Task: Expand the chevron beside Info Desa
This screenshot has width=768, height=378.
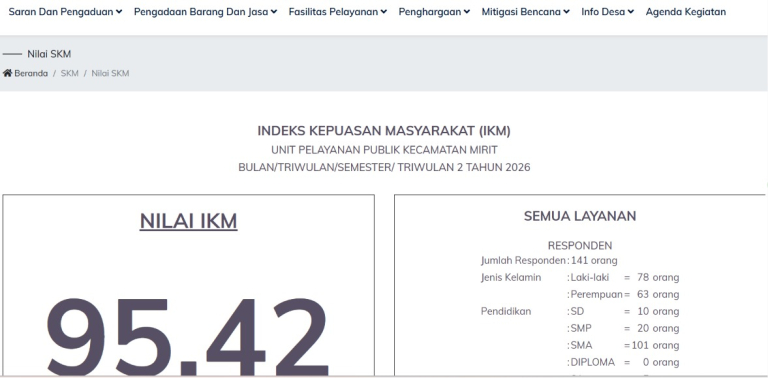Action: tap(631, 12)
